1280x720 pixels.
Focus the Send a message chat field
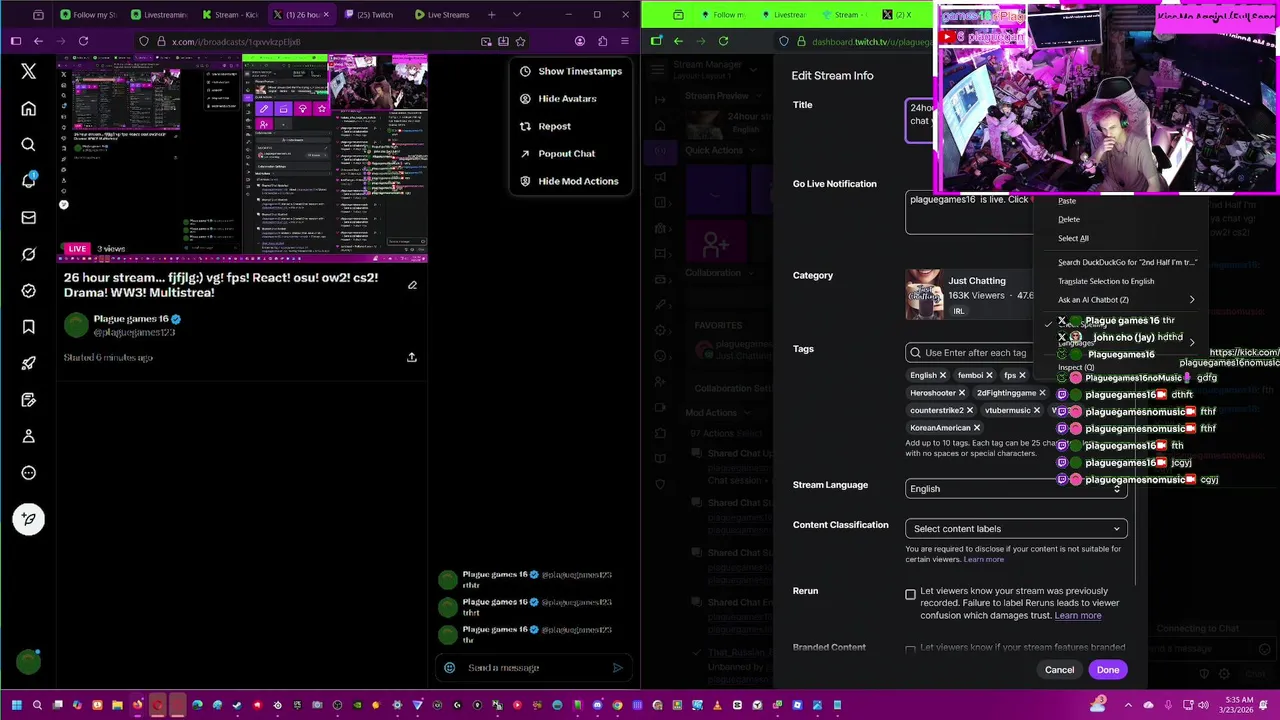[535, 668]
